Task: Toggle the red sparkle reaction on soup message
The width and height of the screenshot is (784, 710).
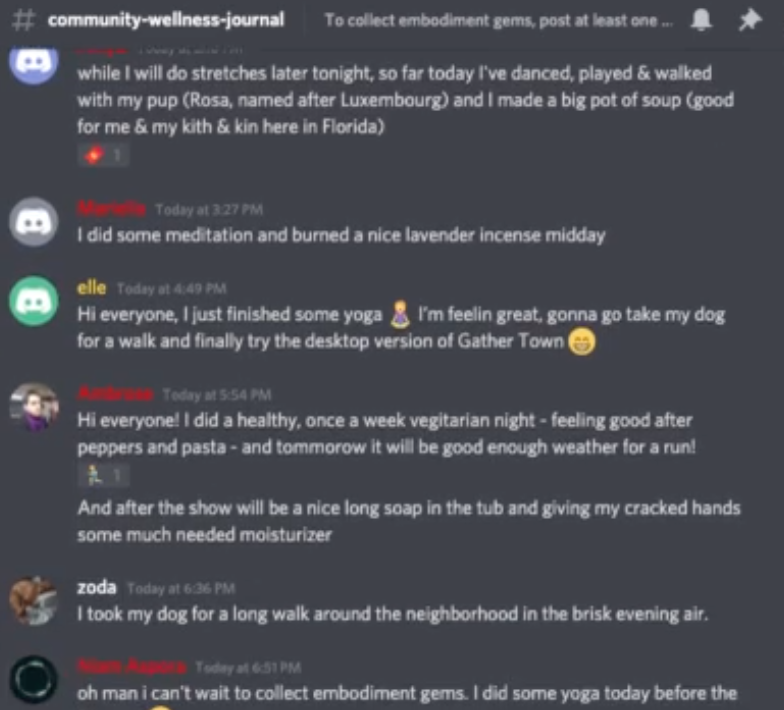Action: point(104,155)
